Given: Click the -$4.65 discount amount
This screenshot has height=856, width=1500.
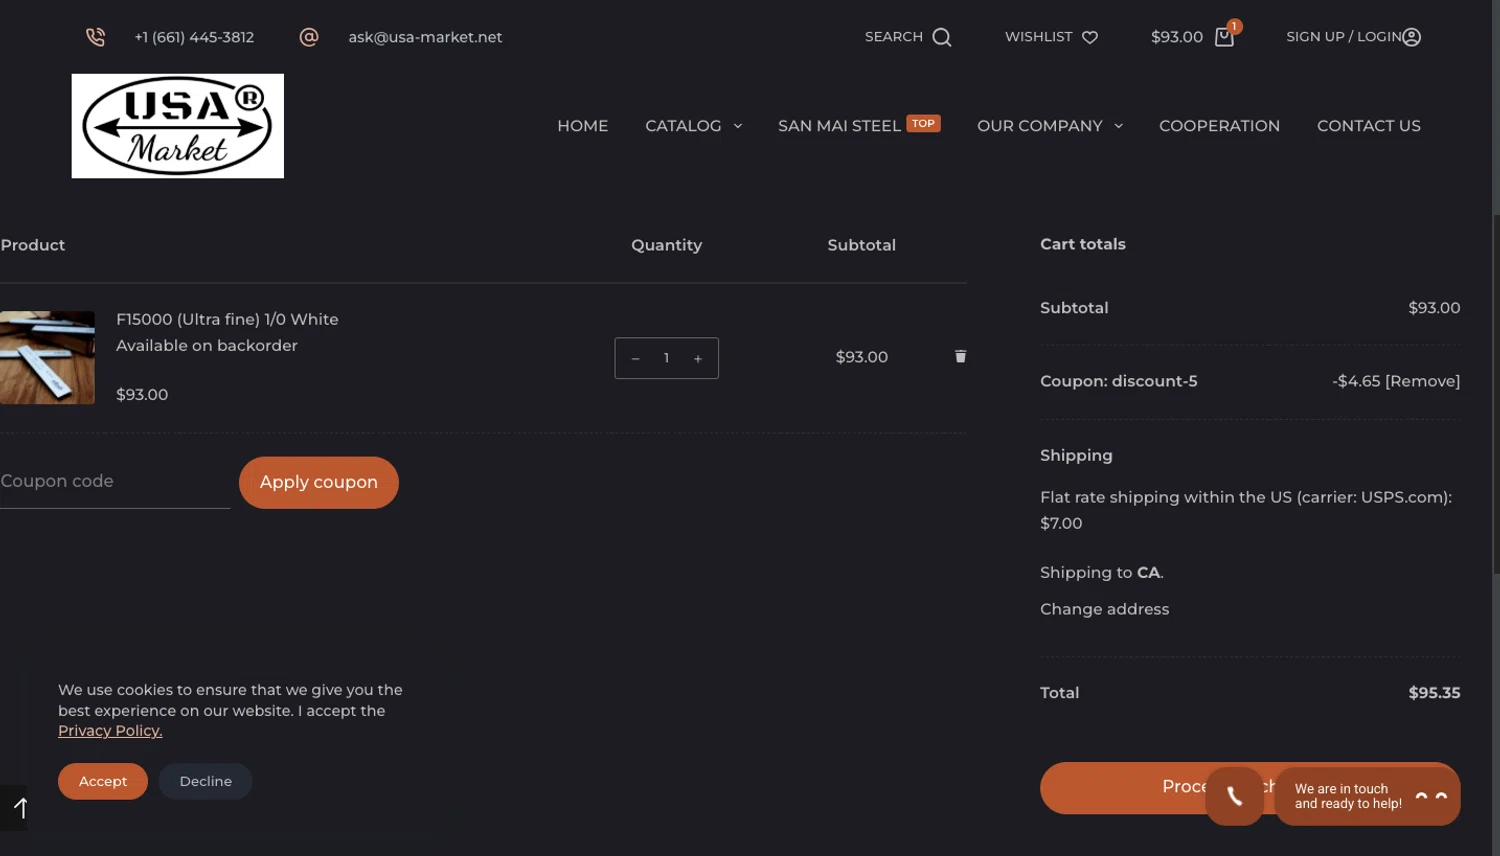Looking at the screenshot, I should pos(1356,381).
